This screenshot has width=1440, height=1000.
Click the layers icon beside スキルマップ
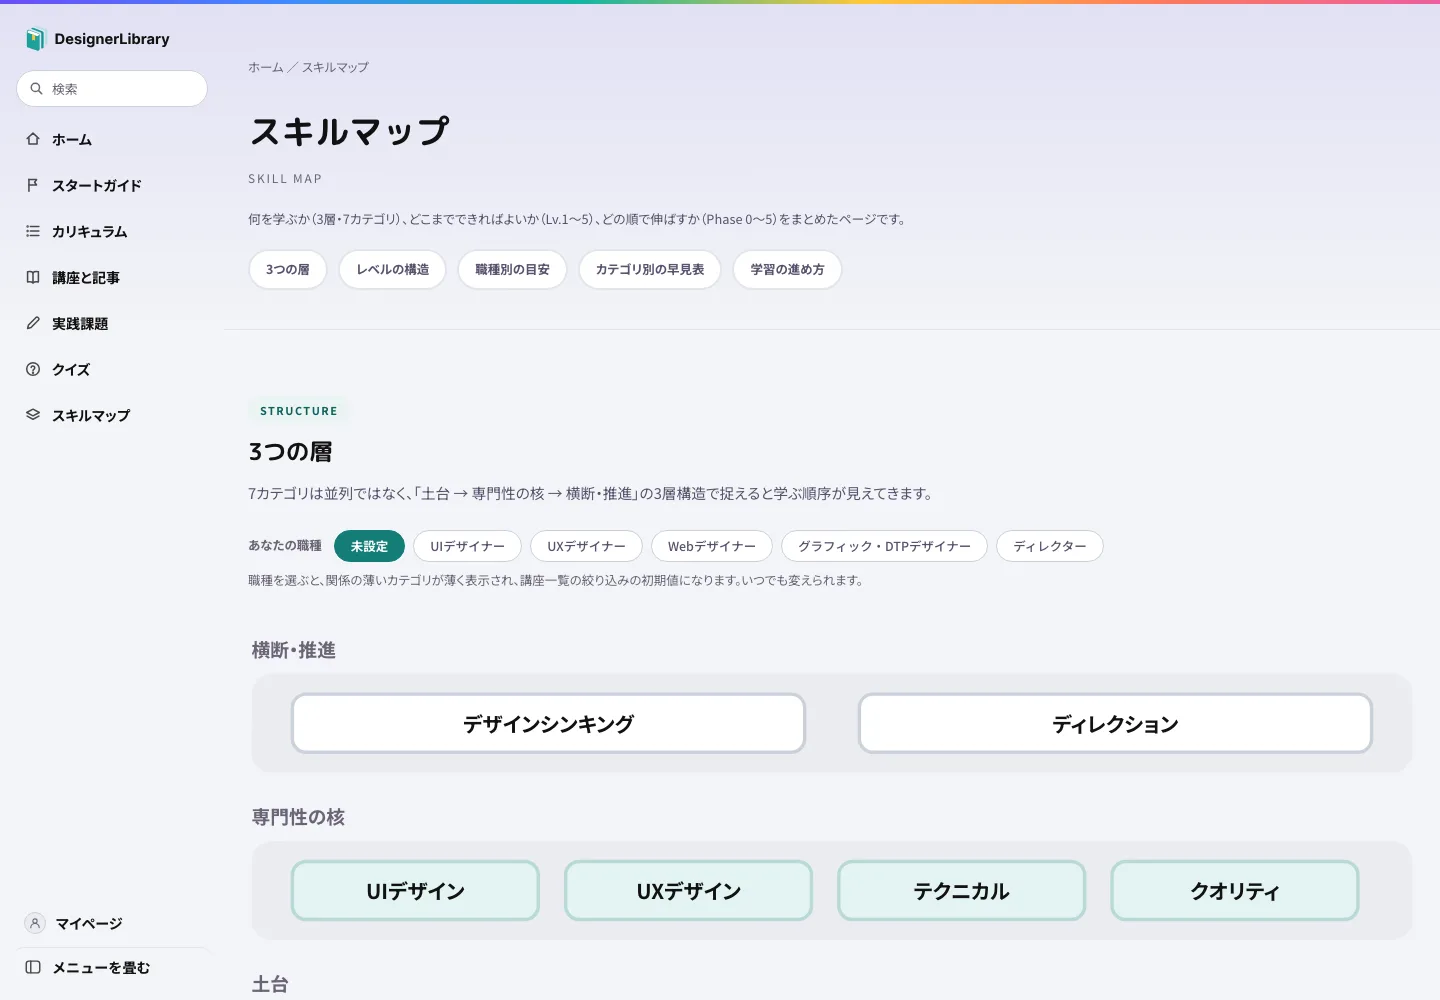33,415
